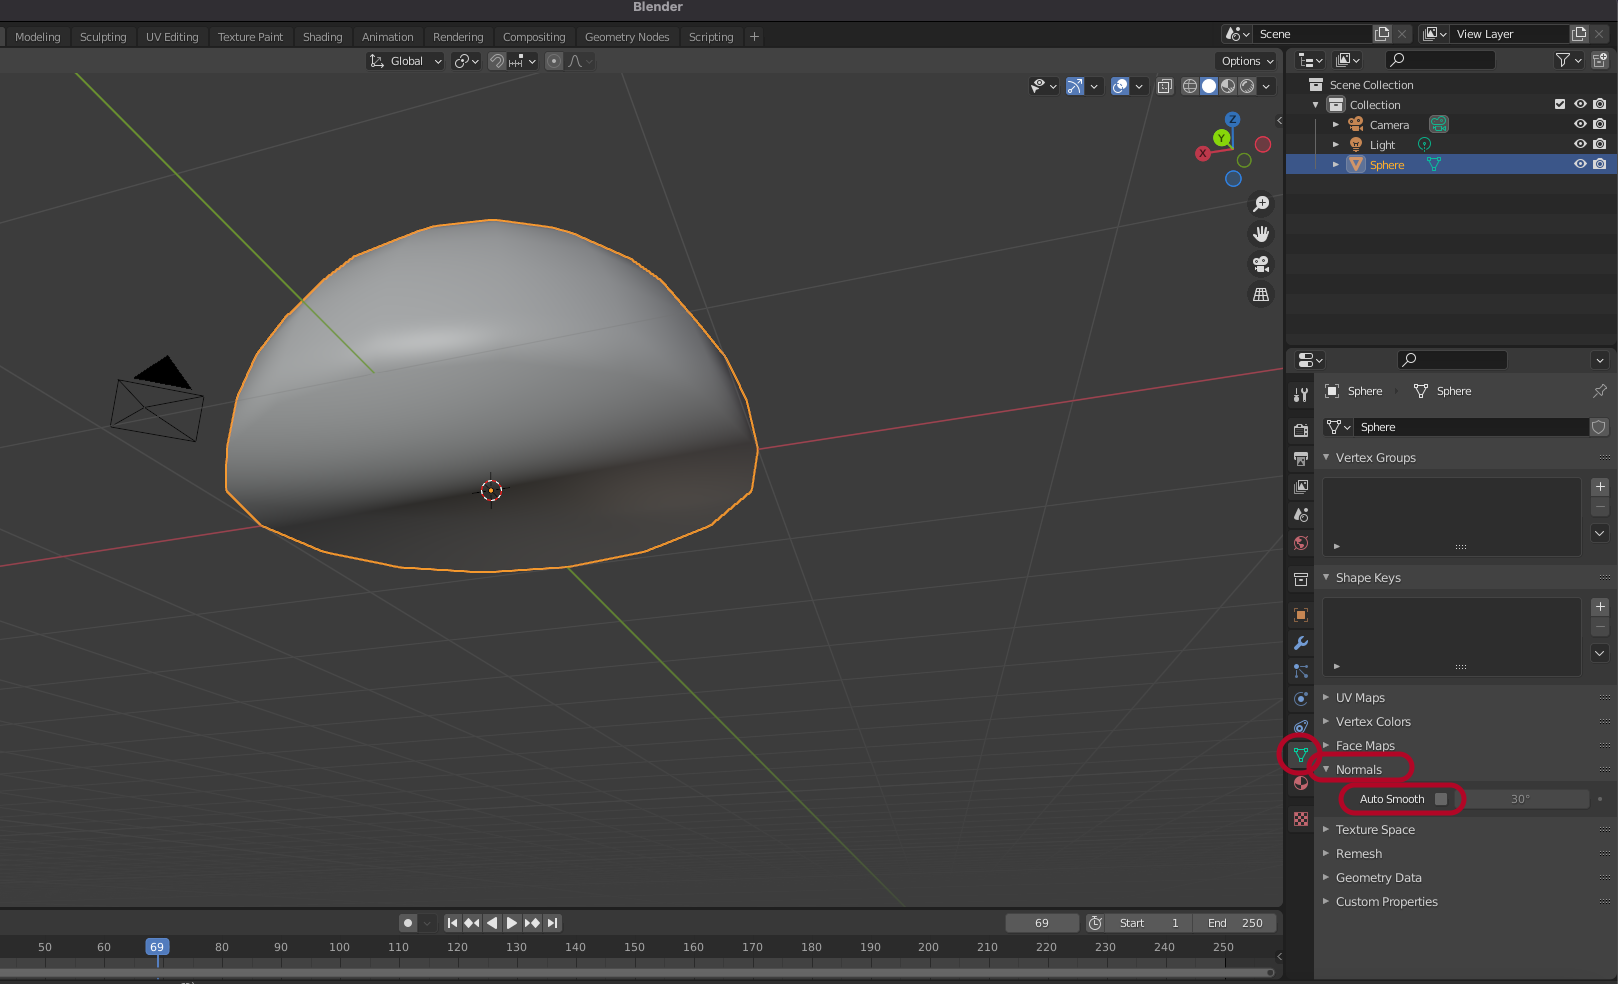The width and height of the screenshot is (1618, 984).
Task: Add a new vertex group with plus button
Action: tap(1600, 487)
